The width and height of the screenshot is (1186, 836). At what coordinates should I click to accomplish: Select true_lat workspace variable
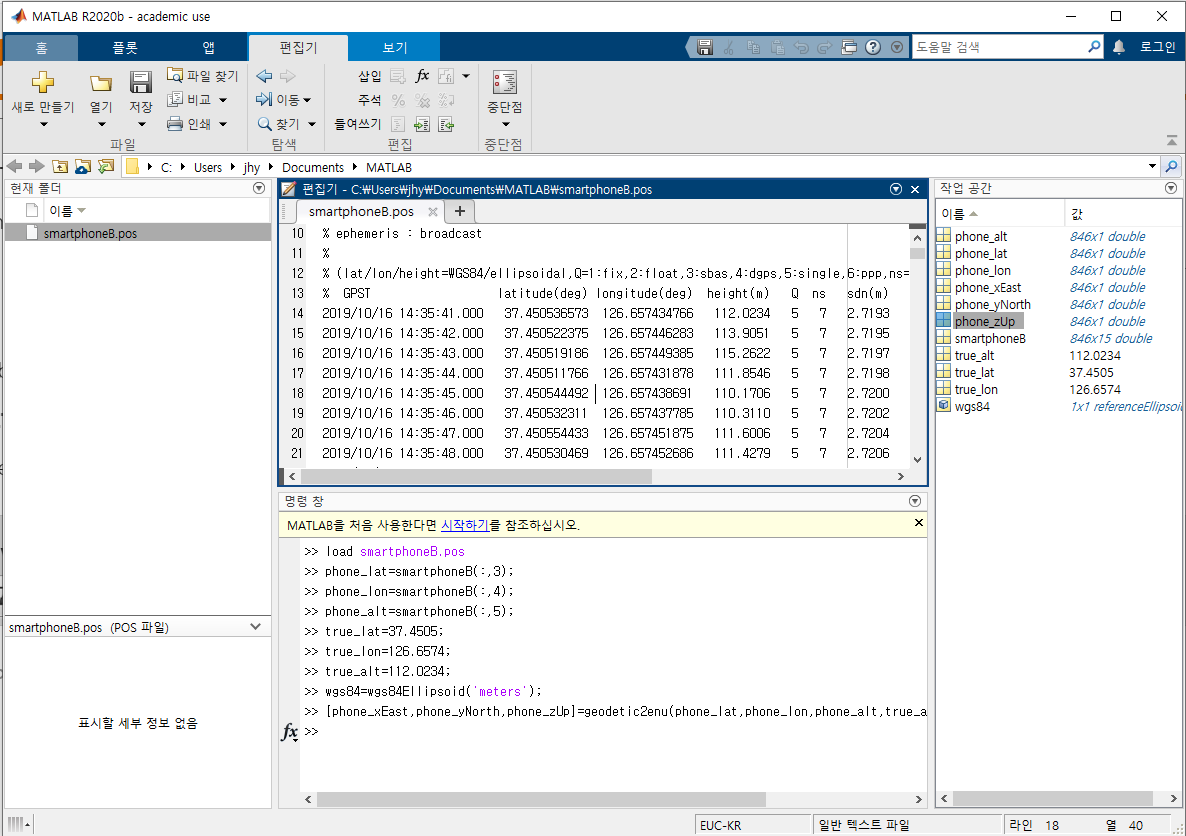tap(974, 372)
